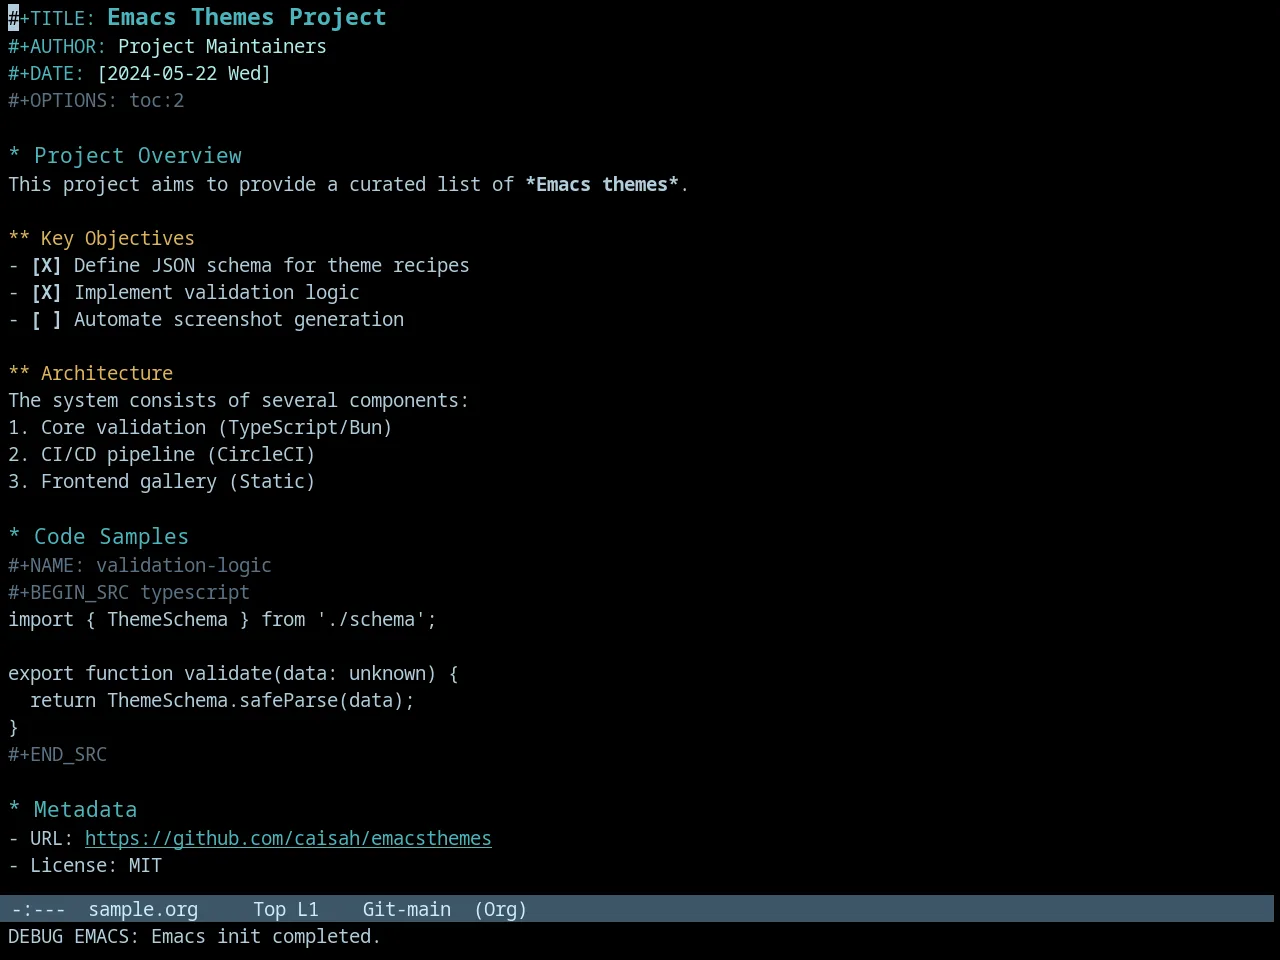Click the 'Emacs Themes Project' title text
Image resolution: width=1280 pixels, height=960 pixels.
point(247,18)
